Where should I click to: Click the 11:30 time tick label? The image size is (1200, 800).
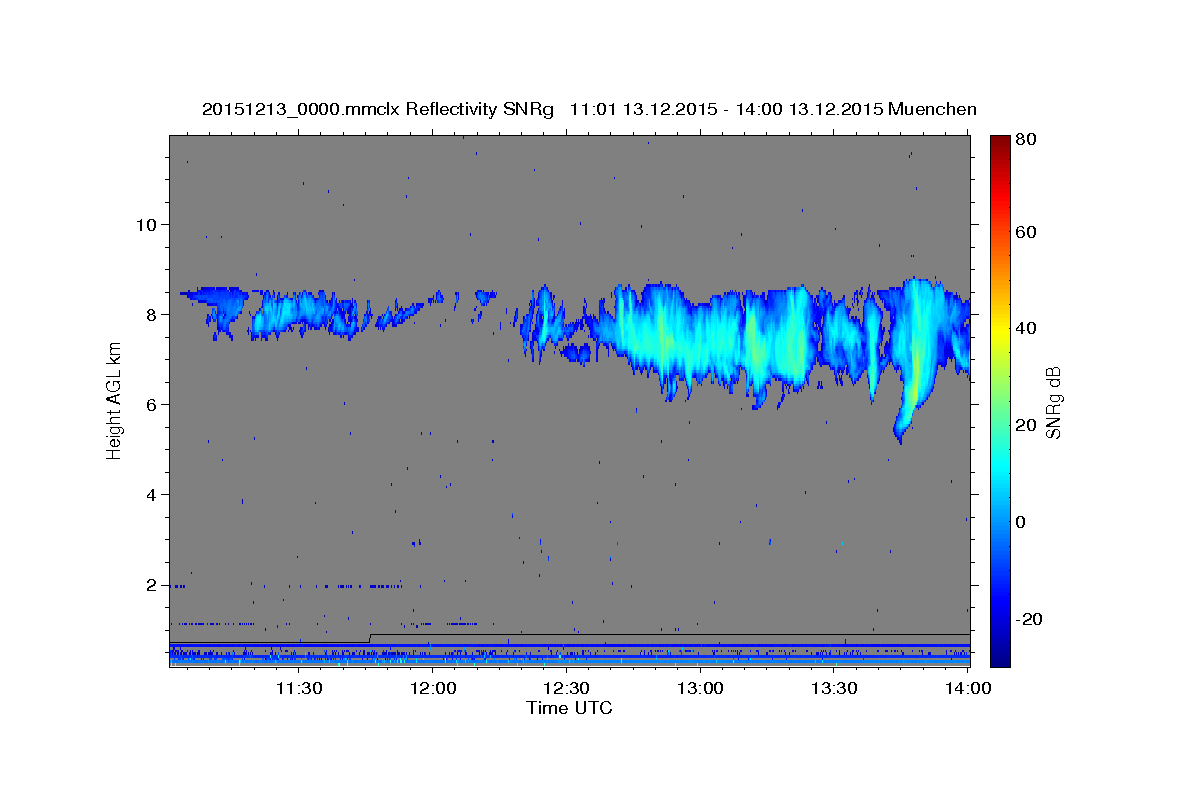(x=299, y=688)
